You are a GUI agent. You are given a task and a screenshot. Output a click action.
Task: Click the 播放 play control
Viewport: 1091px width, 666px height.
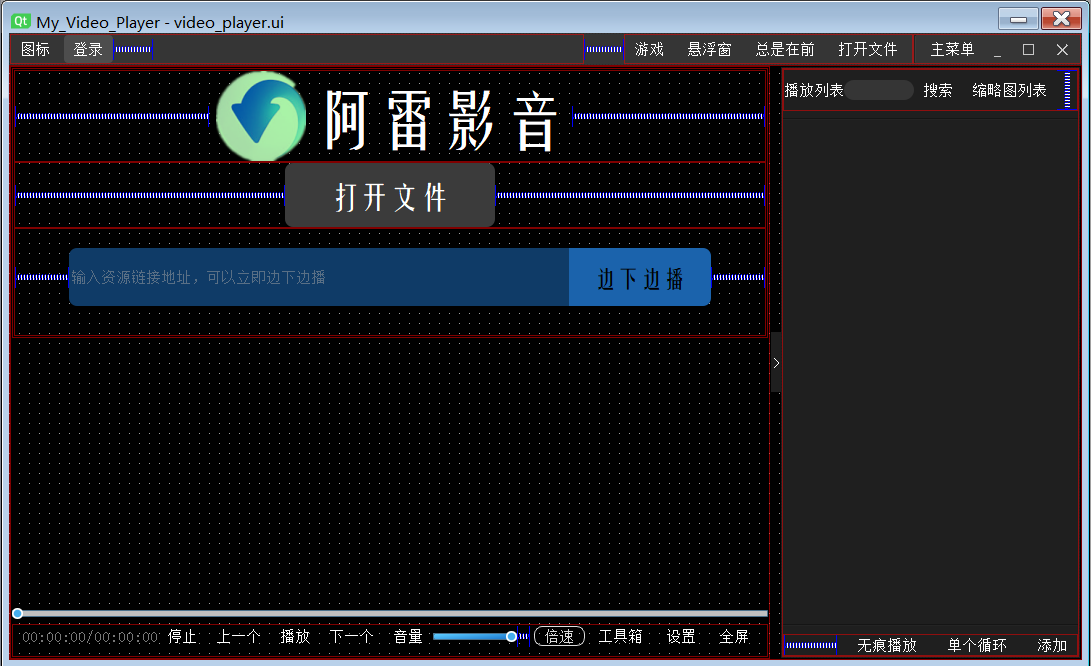click(295, 637)
